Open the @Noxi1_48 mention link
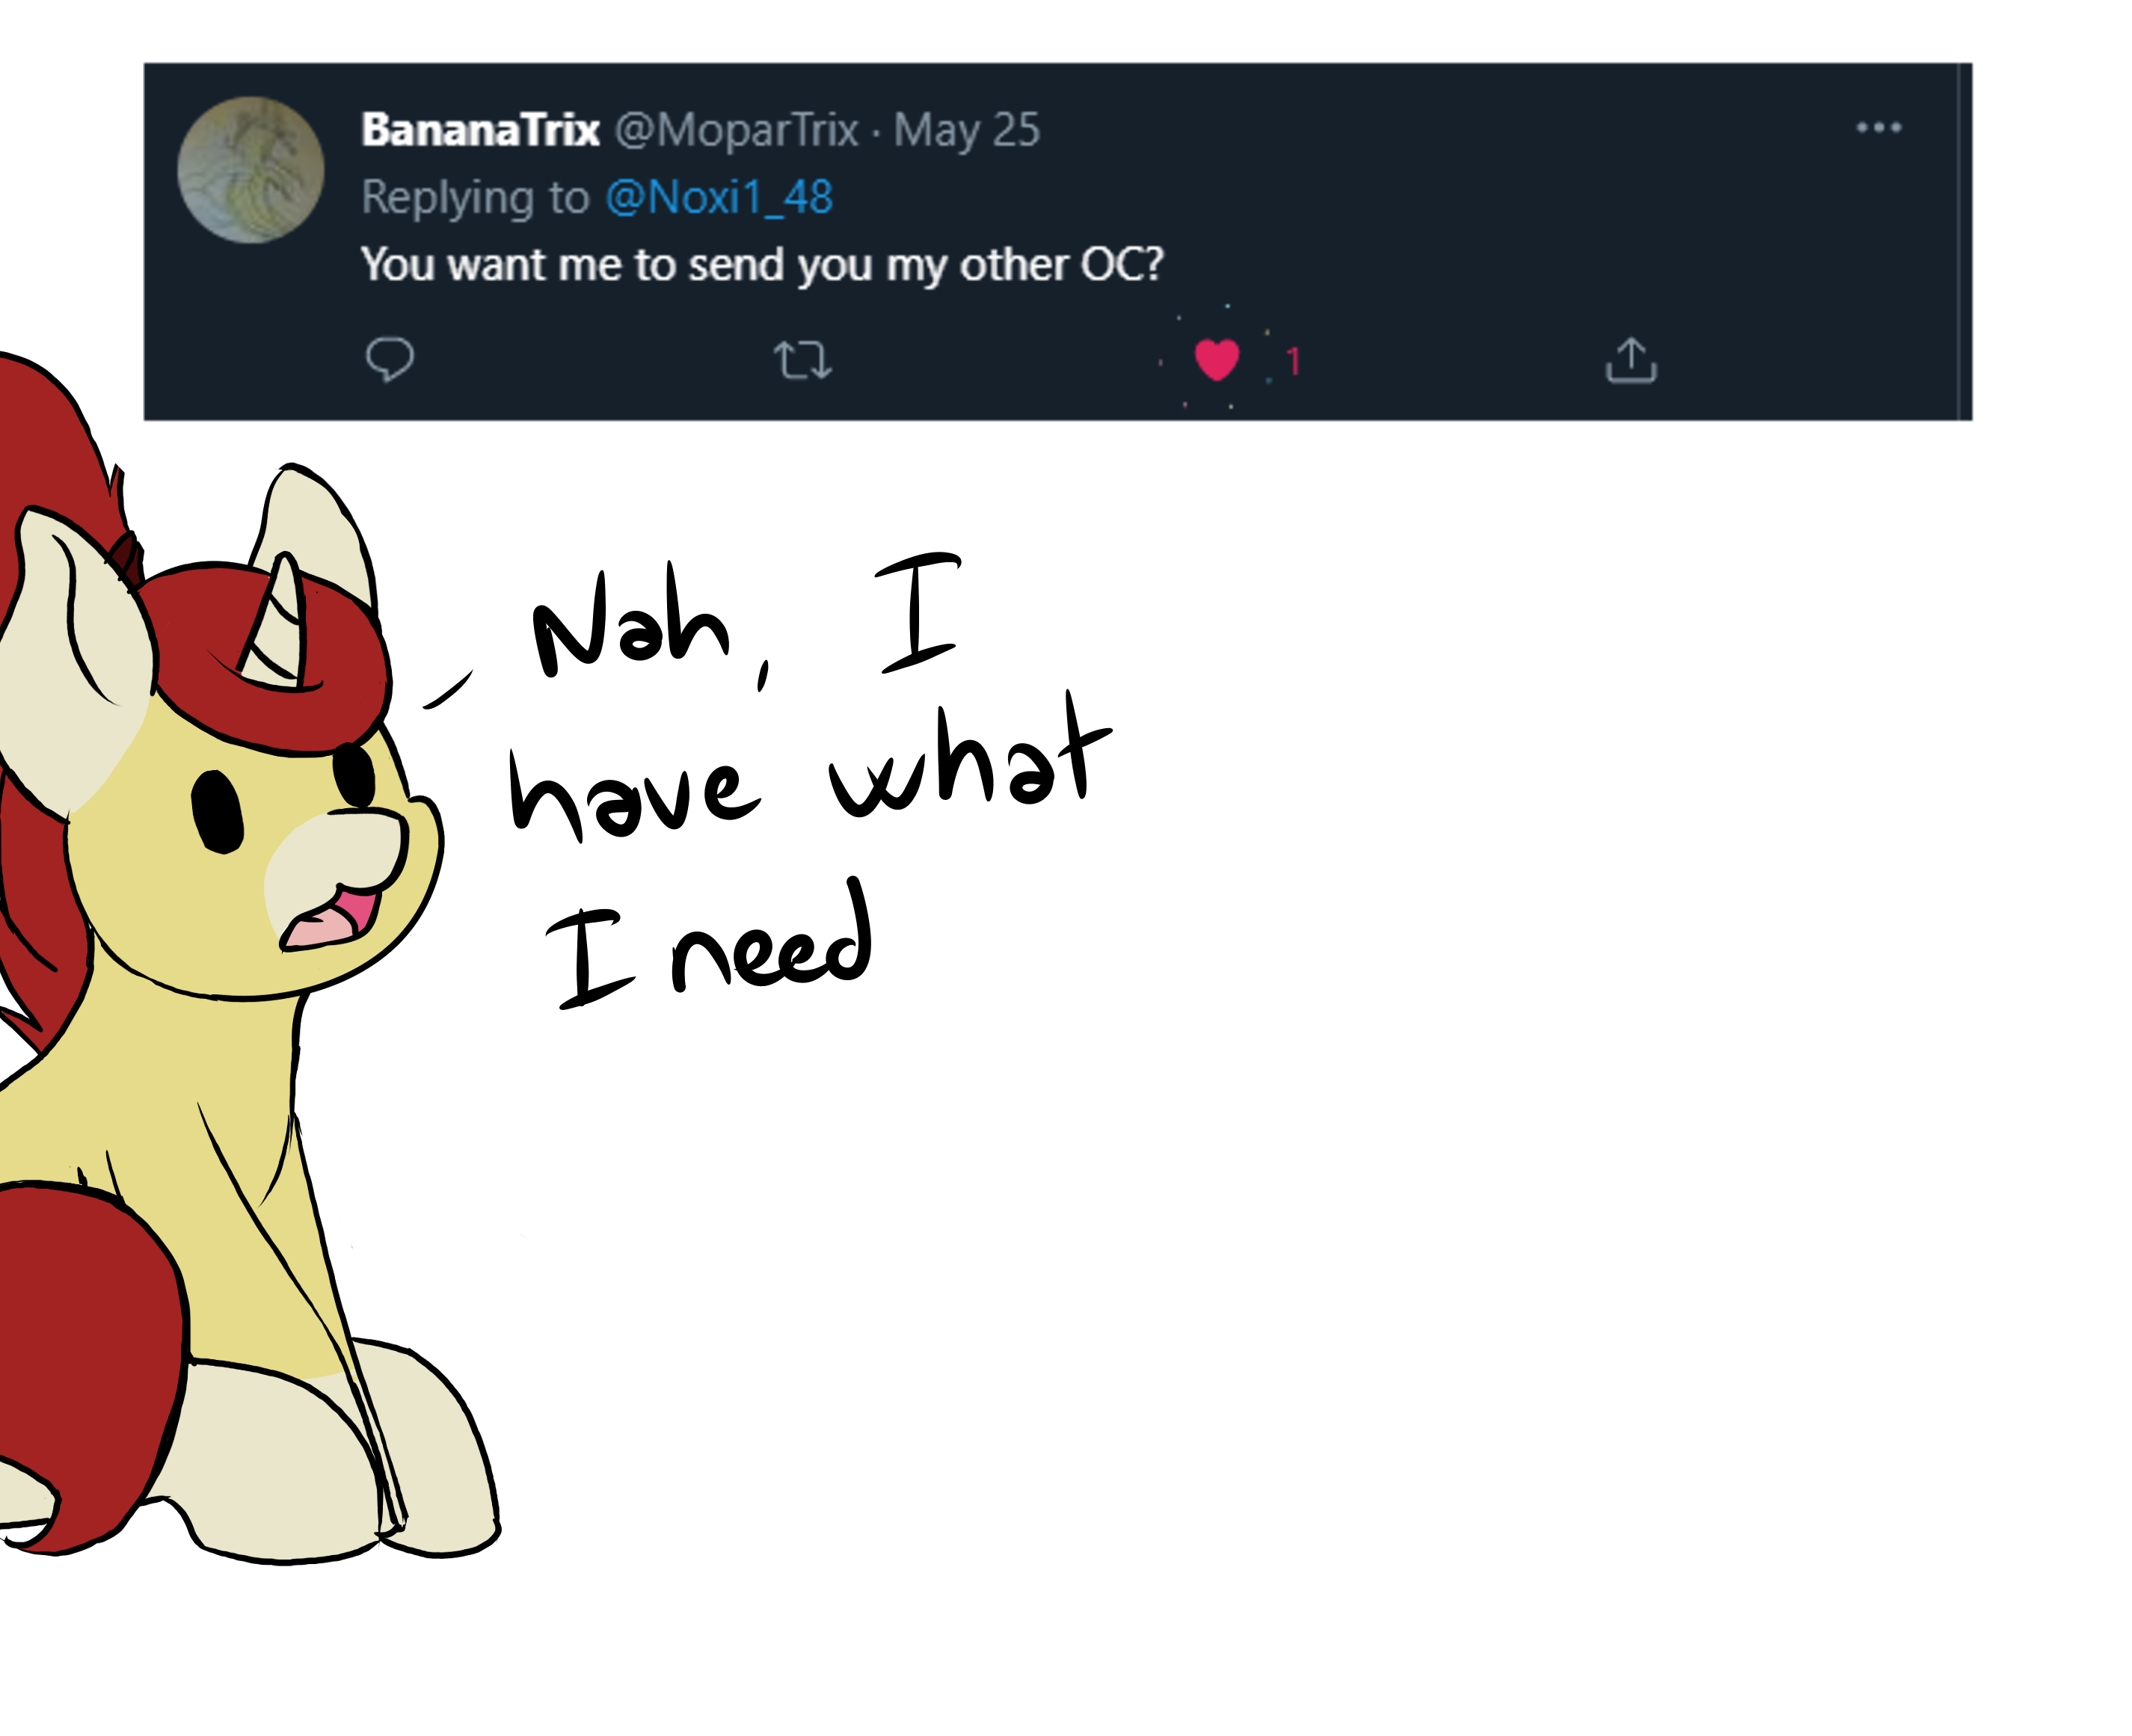Image resolution: width=2132 pixels, height=1736 pixels. click(x=719, y=197)
